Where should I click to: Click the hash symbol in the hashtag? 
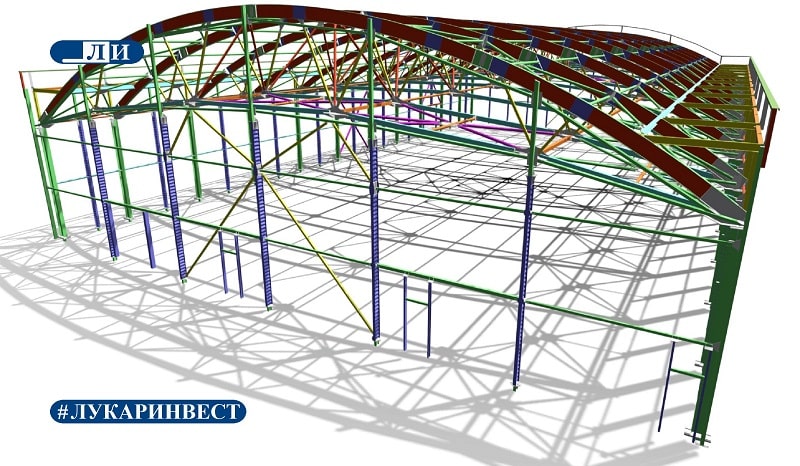[63, 412]
